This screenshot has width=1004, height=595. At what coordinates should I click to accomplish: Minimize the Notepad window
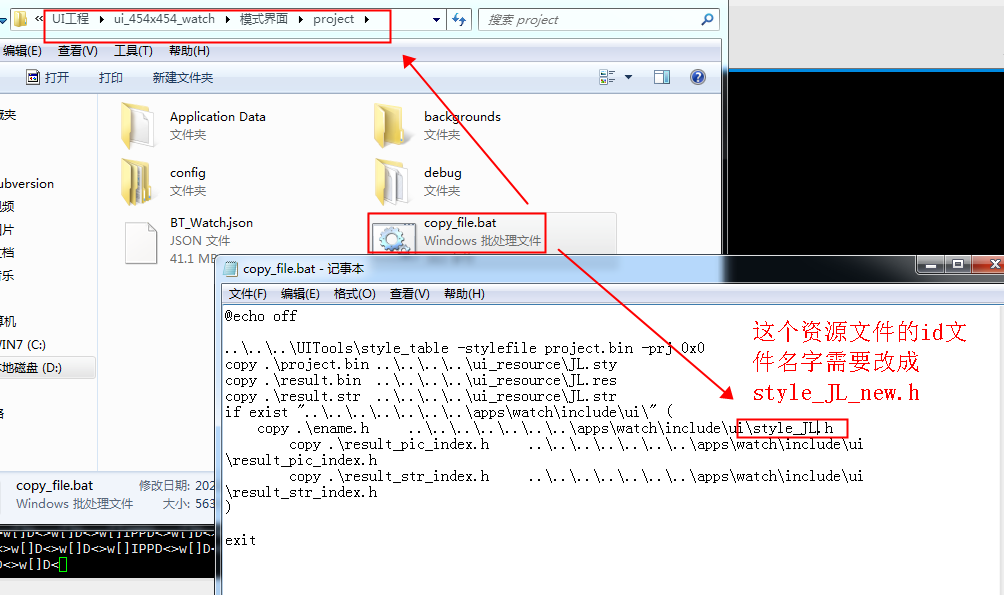click(x=931, y=264)
